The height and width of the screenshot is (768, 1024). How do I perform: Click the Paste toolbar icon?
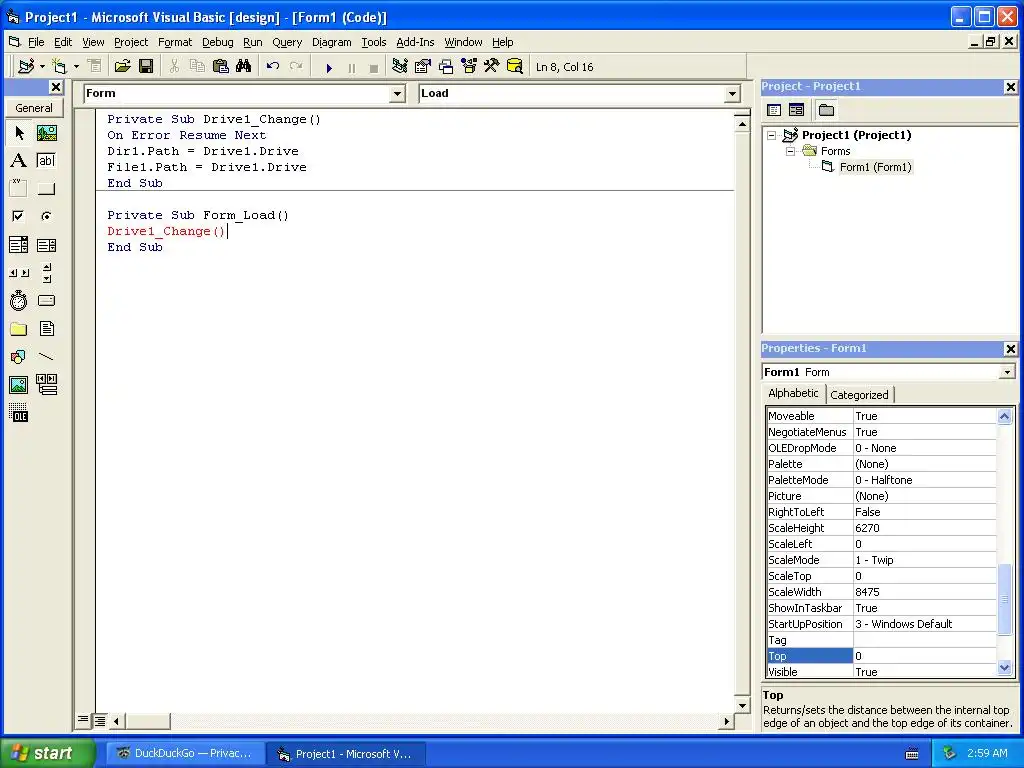coord(221,67)
